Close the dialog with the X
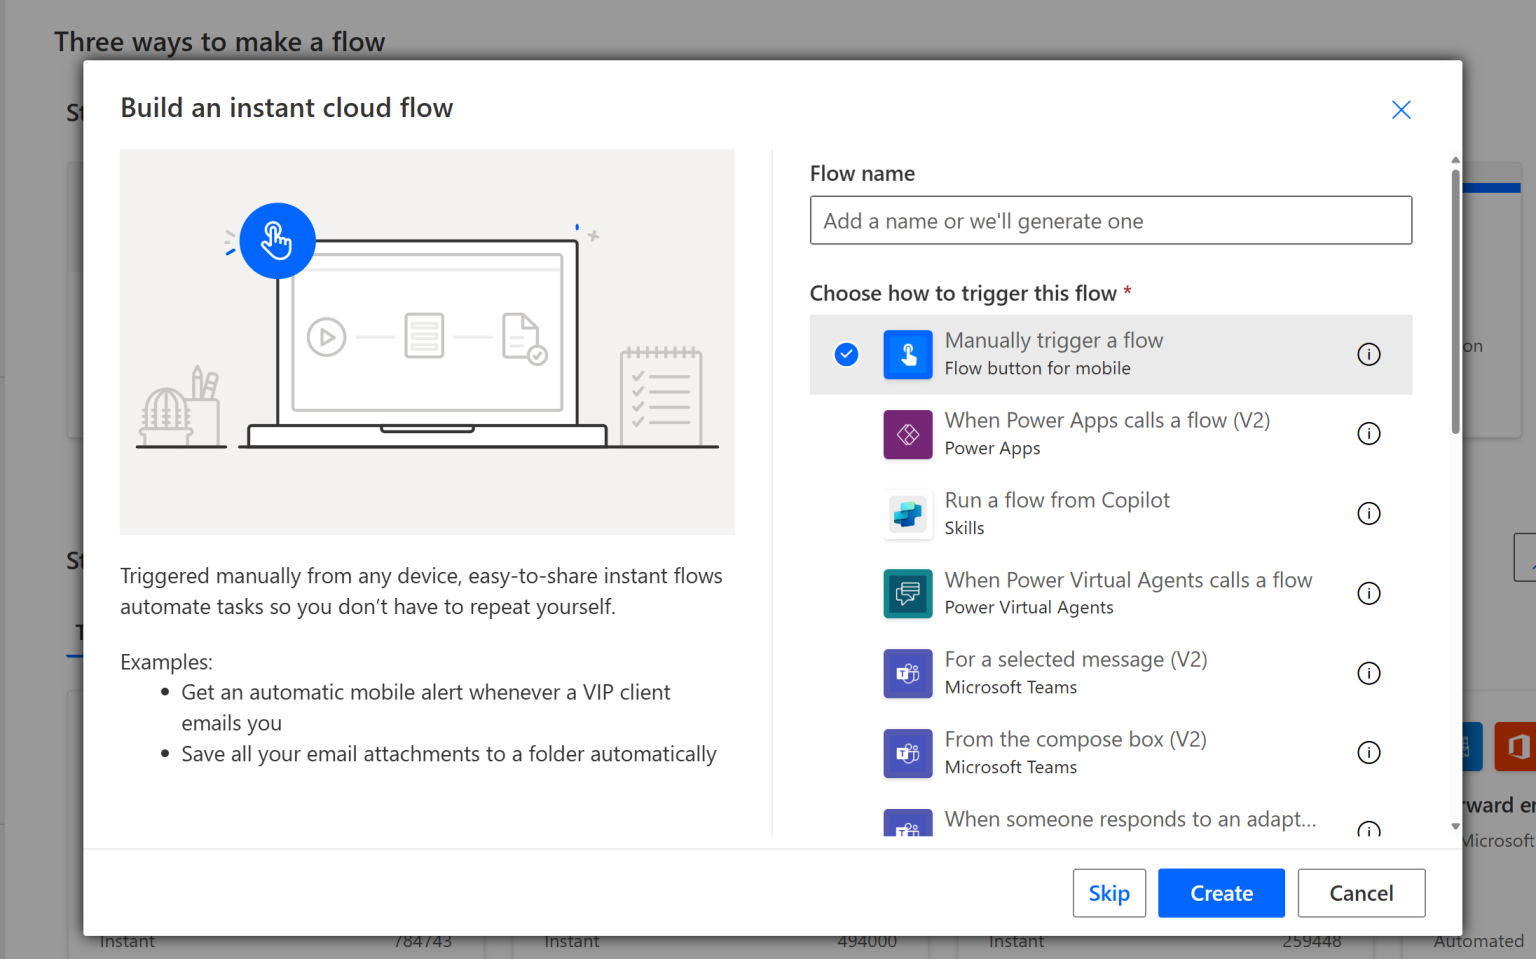This screenshot has width=1536, height=959. (x=1400, y=110)
